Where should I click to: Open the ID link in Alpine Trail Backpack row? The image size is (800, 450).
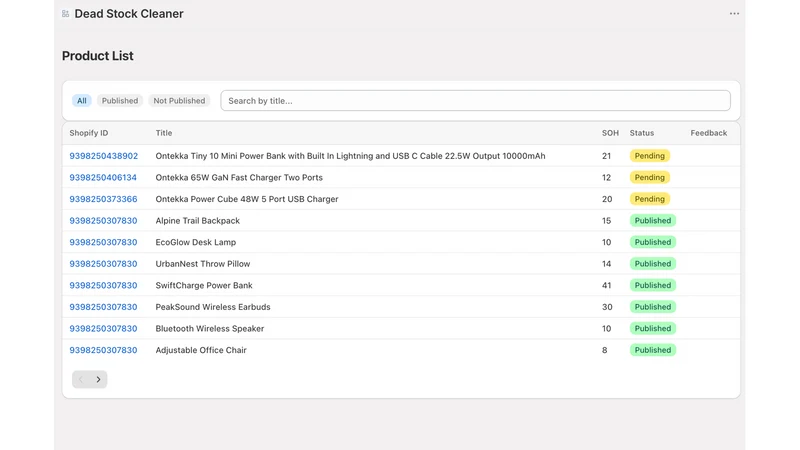pos(103,220)
